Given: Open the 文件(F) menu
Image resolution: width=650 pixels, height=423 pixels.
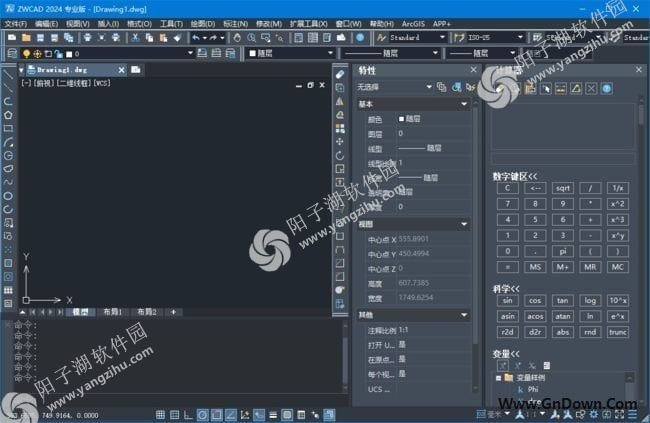Looking at the screenshot, I should [16, 24].
